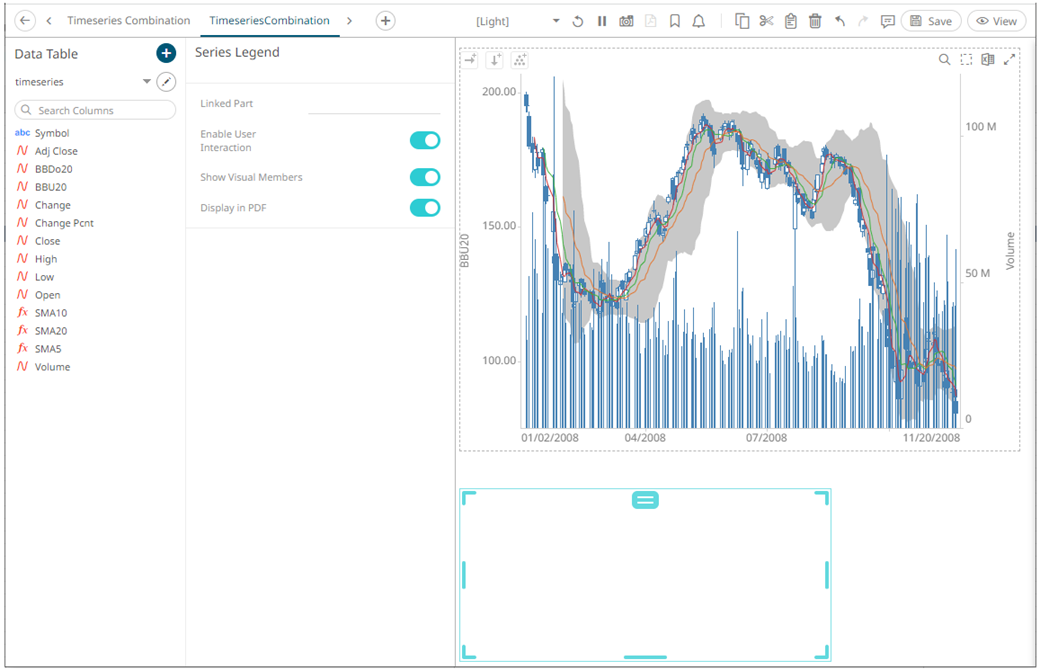
Task: Expand the timeseries data table dropdown
Action: pos(147,82)
